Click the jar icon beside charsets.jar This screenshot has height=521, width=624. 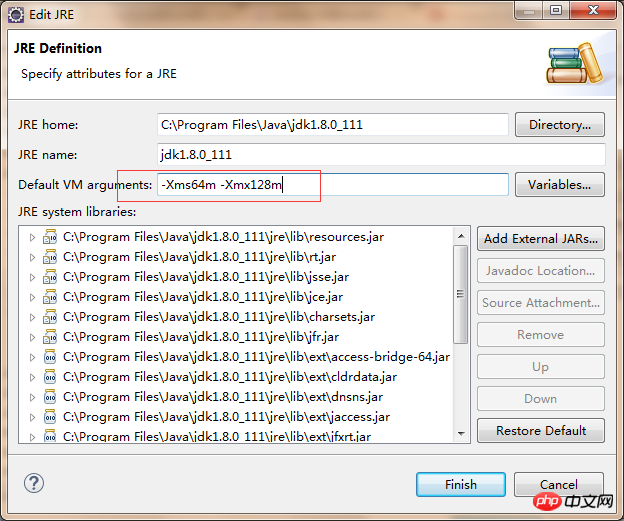(x=50, y=317)
